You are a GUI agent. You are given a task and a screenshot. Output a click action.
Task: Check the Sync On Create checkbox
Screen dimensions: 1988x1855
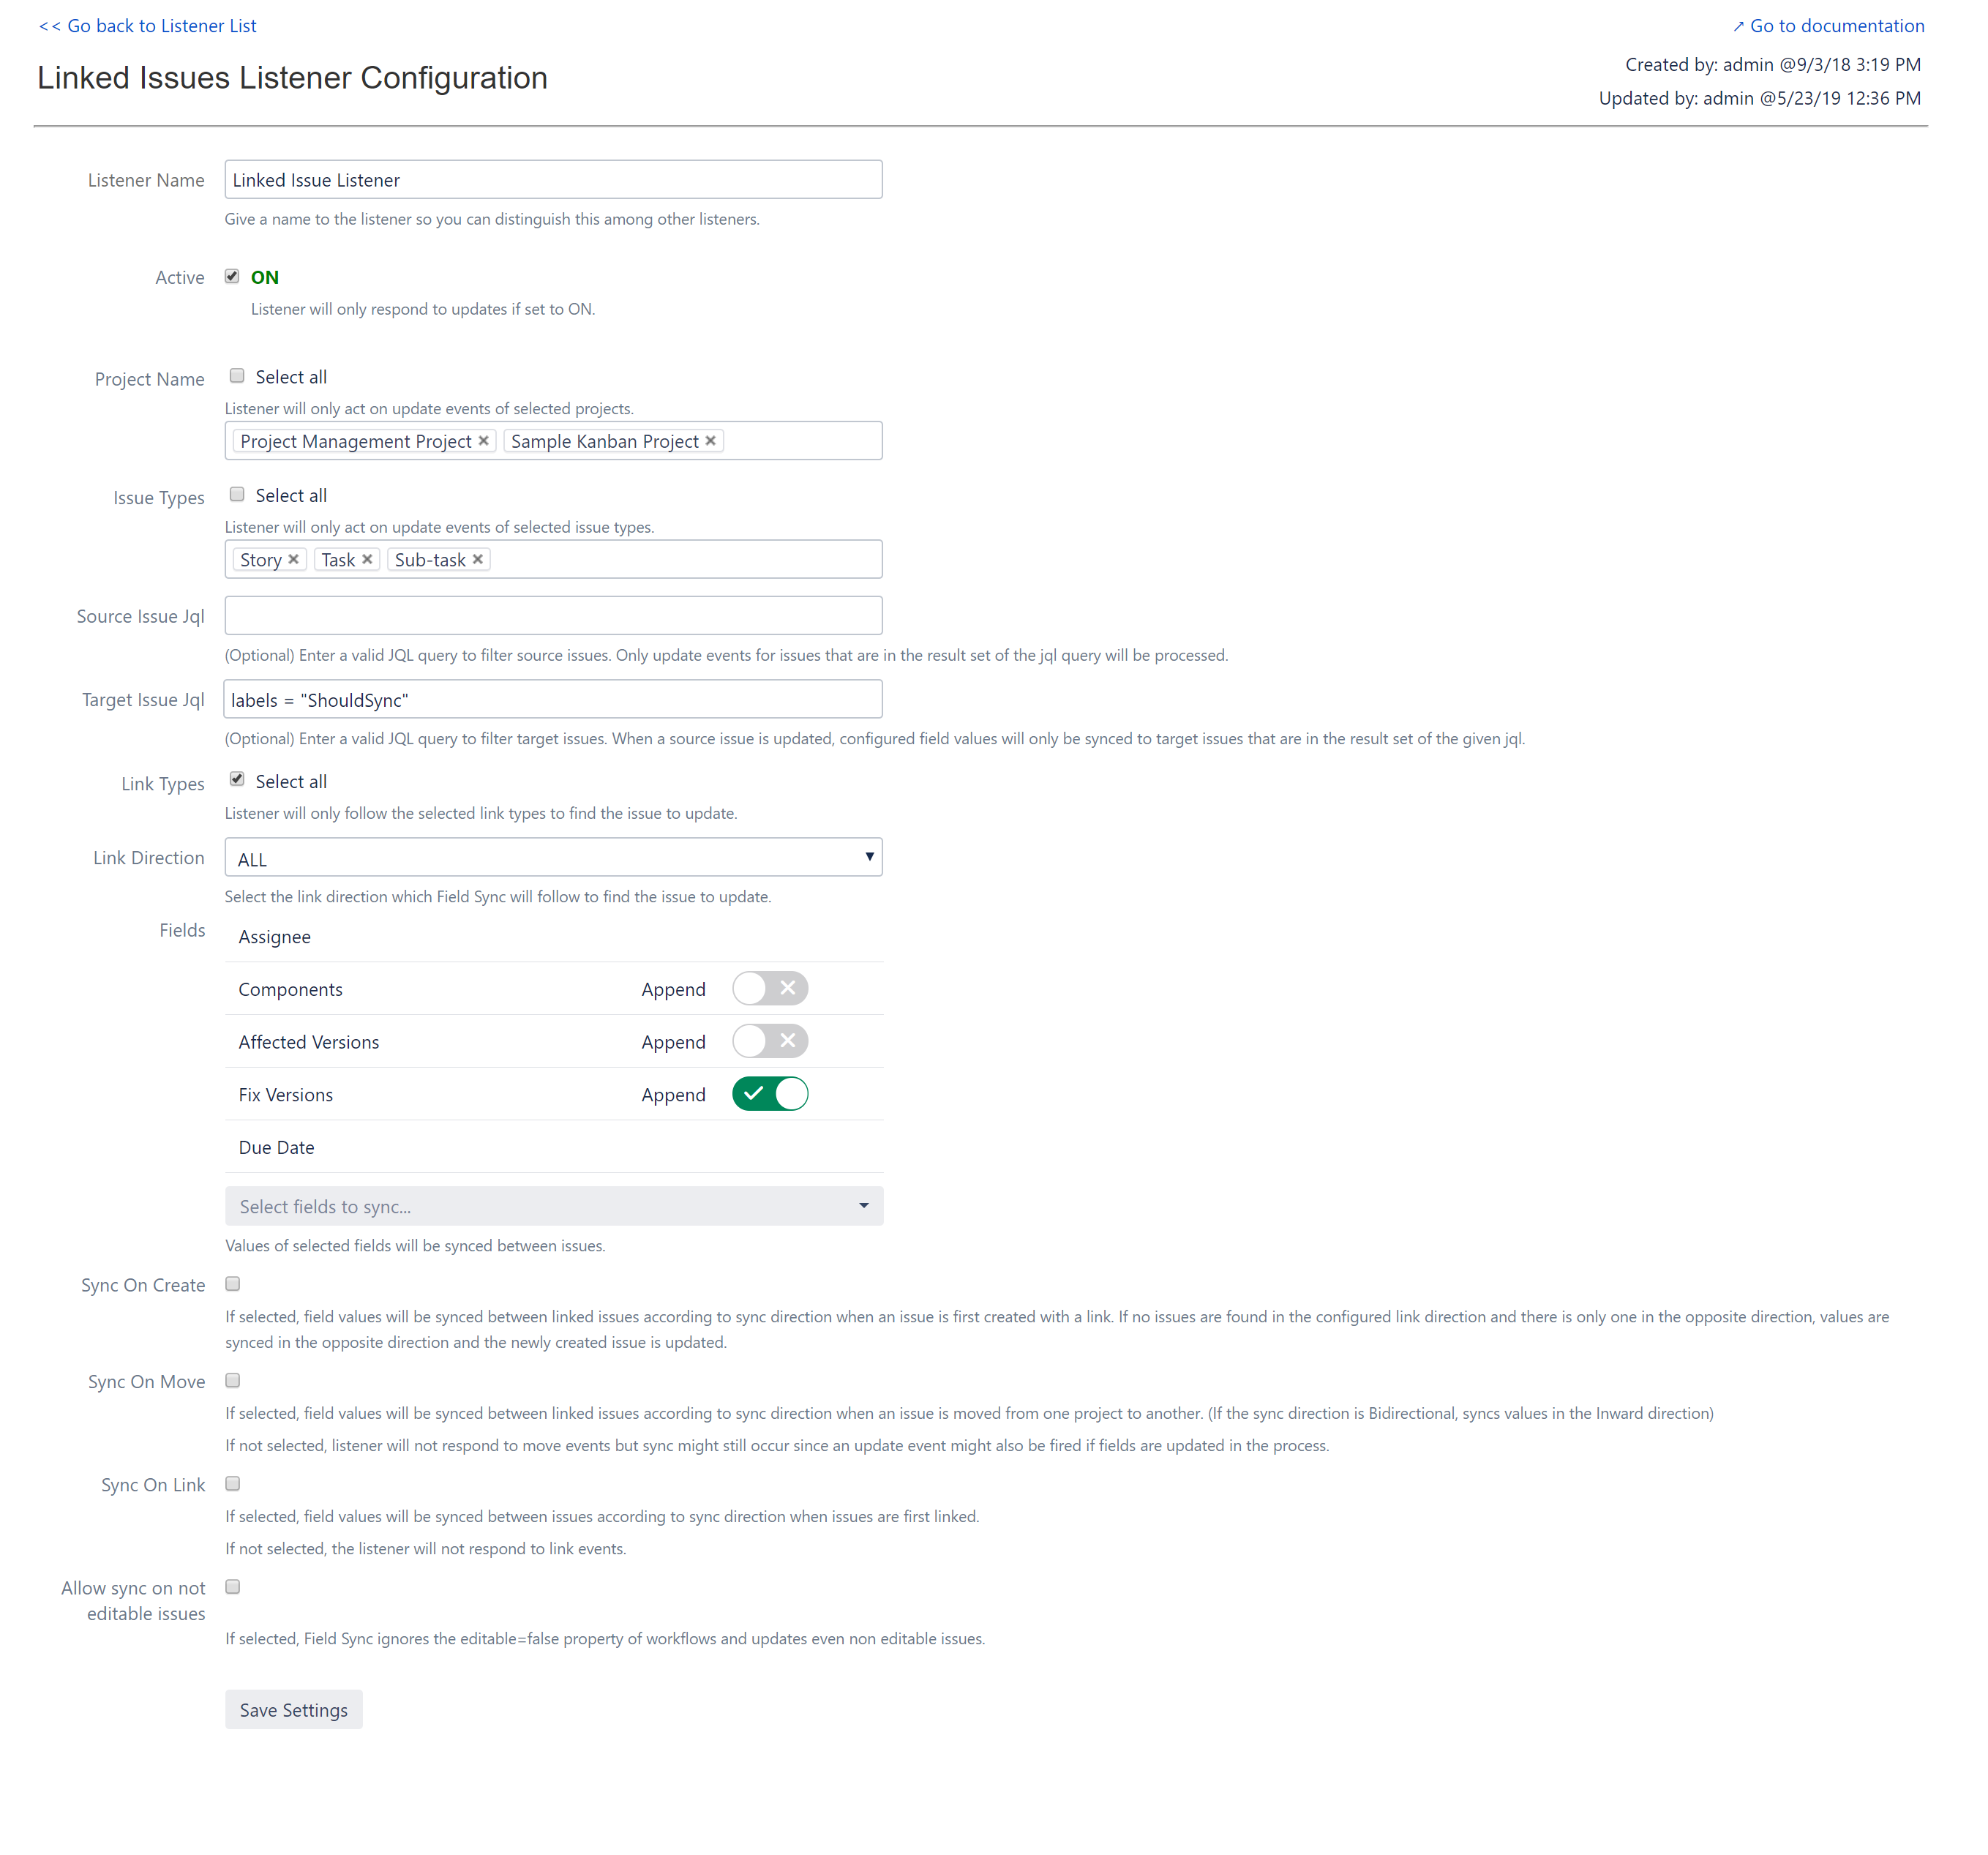coord(232,1284)
